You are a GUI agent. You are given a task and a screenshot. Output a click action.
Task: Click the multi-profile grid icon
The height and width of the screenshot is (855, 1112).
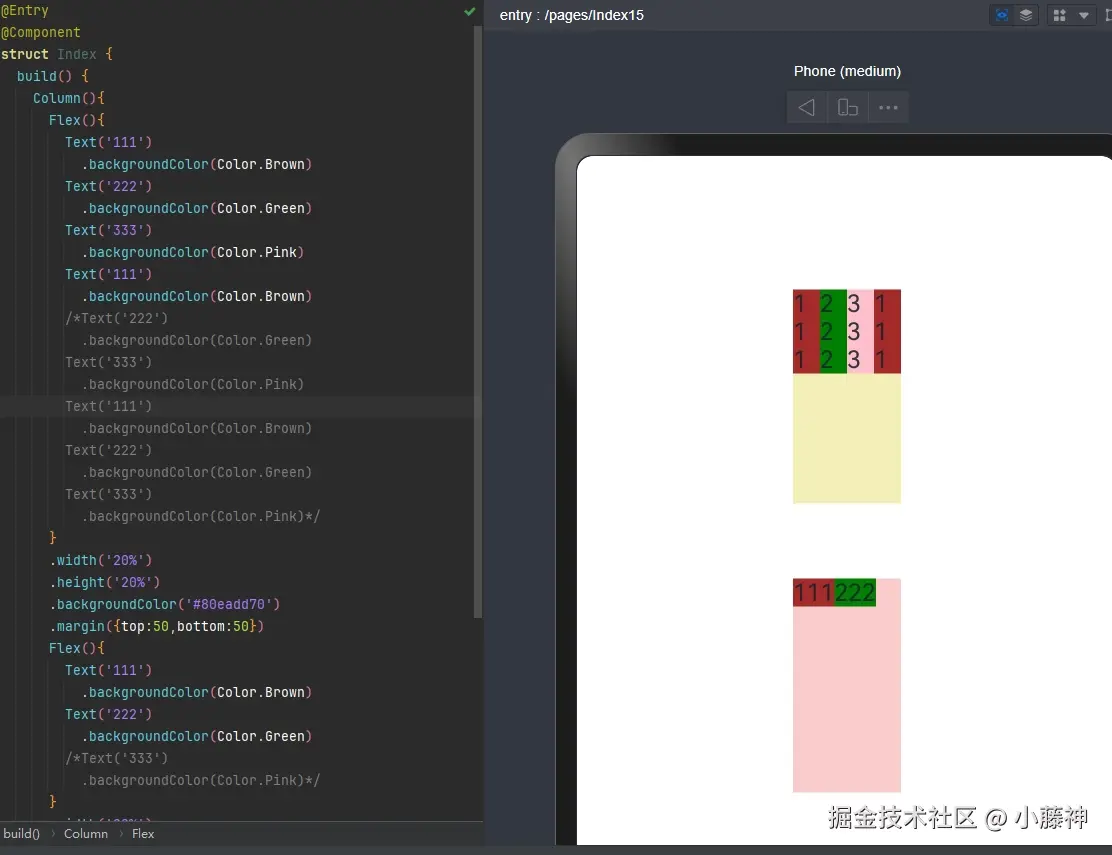click(x=1060, y=15)
